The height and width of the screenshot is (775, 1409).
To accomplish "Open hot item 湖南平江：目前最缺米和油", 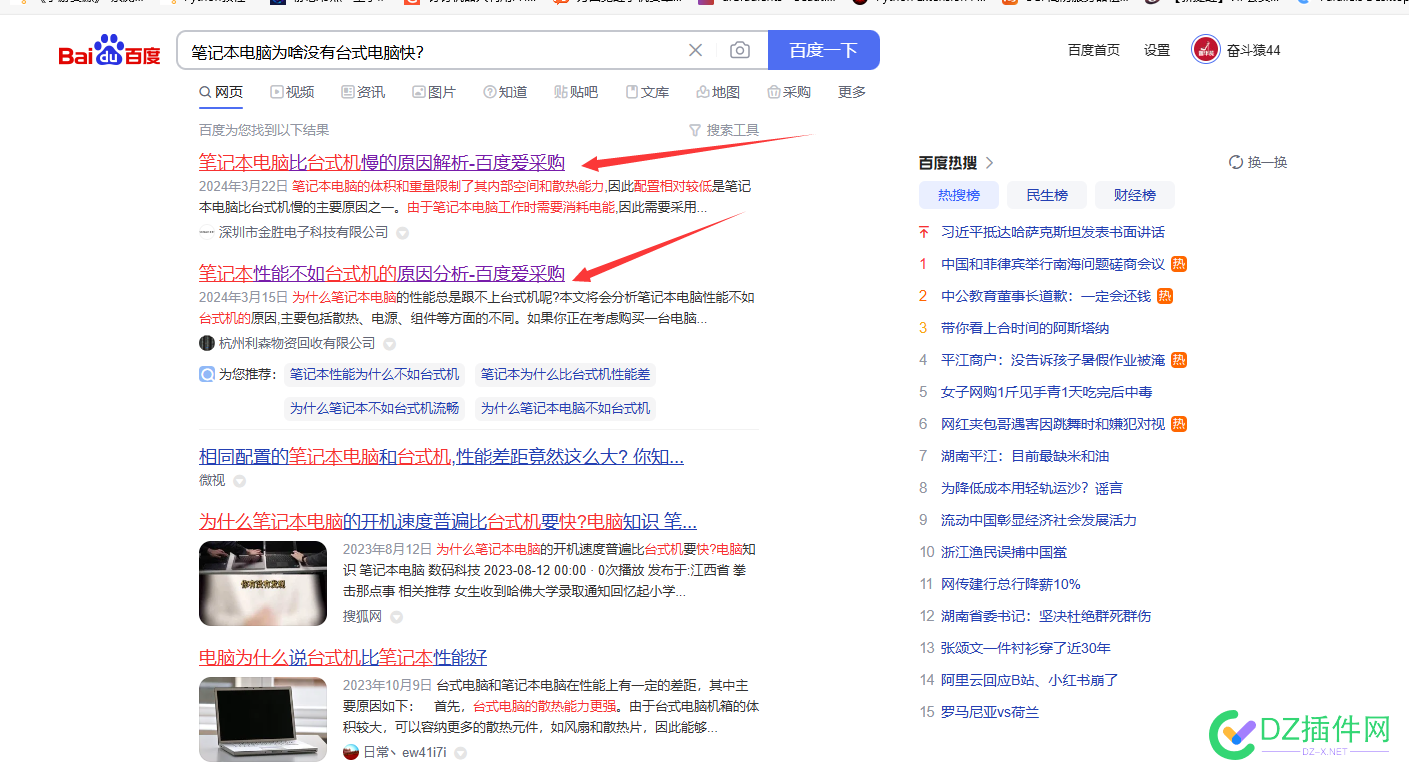I will (x=1025, y=456).
